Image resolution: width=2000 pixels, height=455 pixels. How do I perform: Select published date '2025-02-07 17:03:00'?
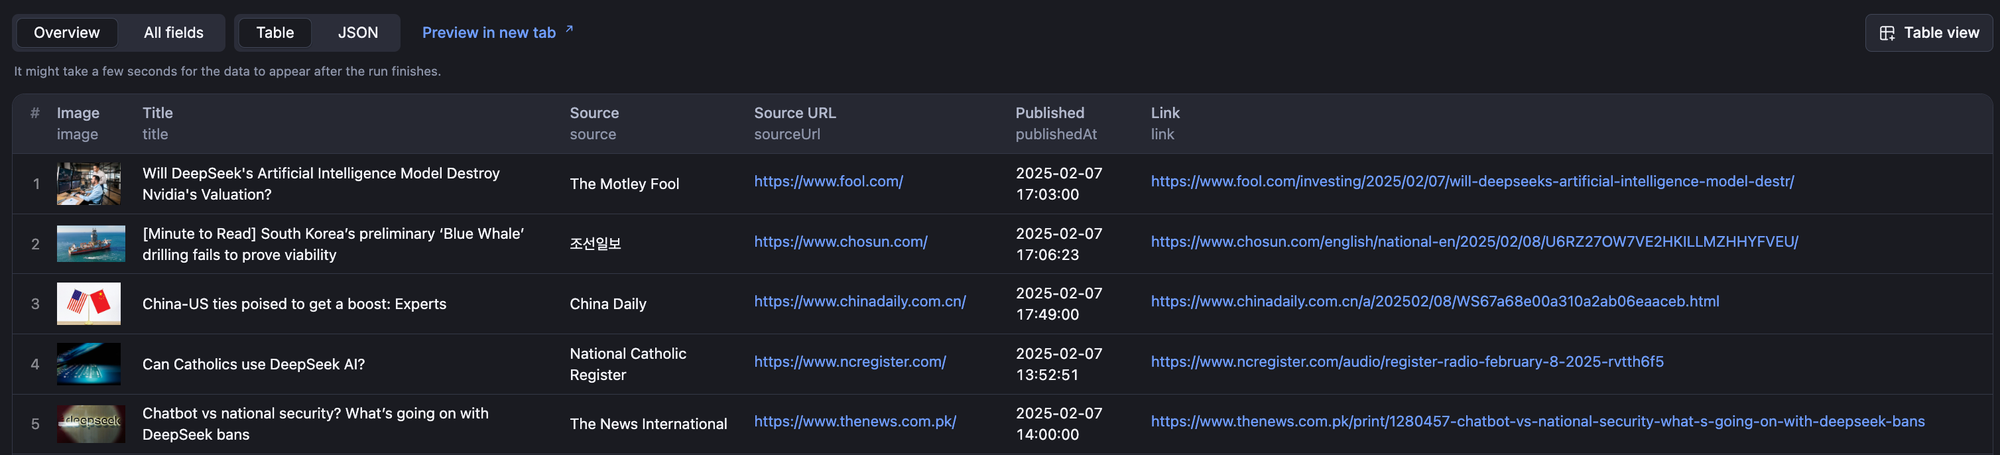coord(1059,184)
